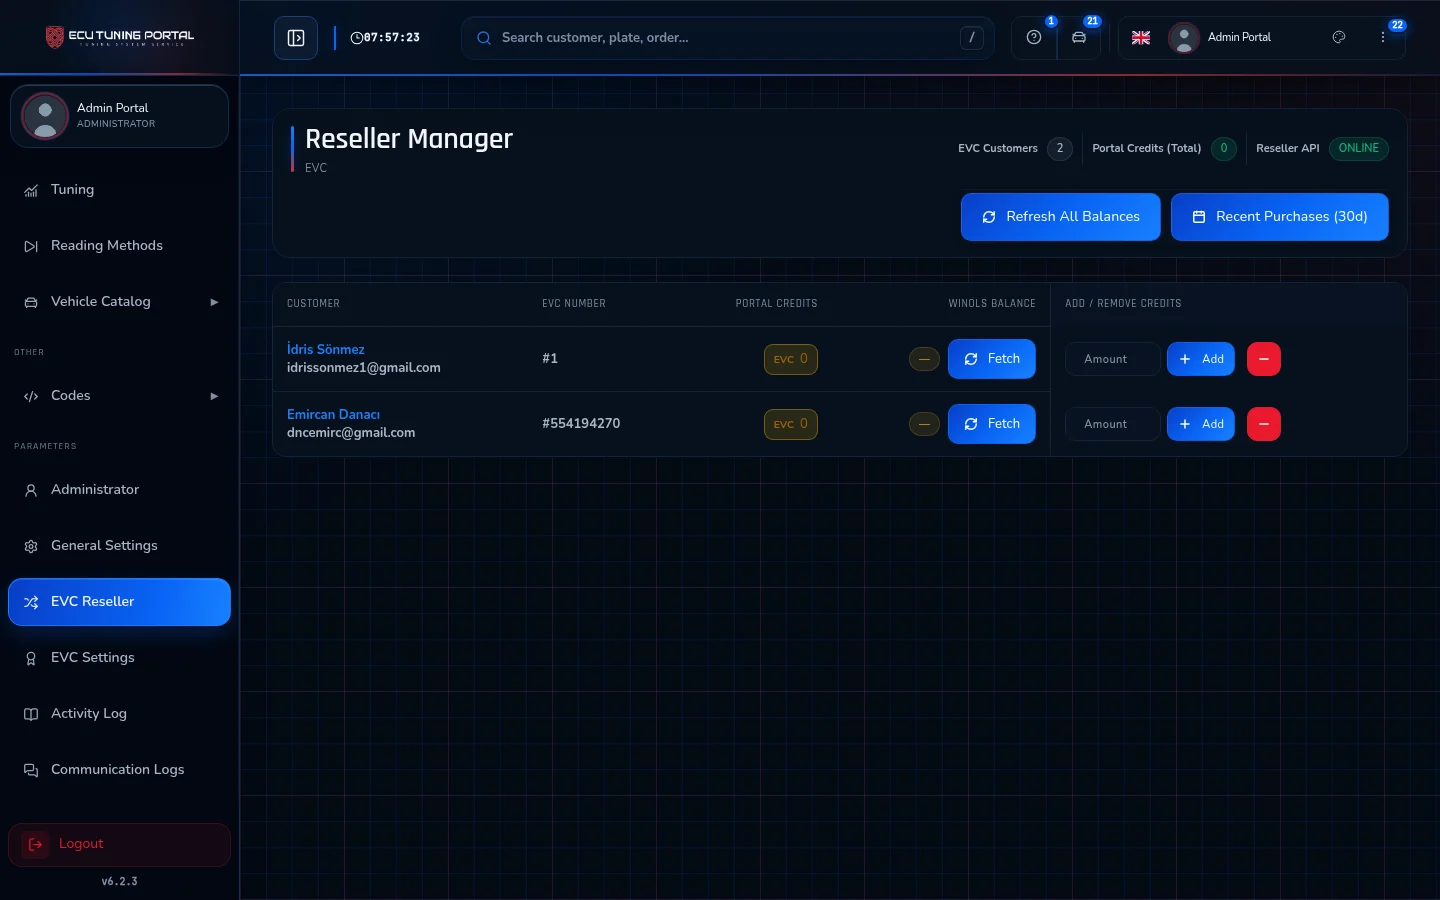Viewport: 1440px width, 900px height.
Task: Click the search magnifier icon
Action: pyautogui.click(x=484, y=38)
